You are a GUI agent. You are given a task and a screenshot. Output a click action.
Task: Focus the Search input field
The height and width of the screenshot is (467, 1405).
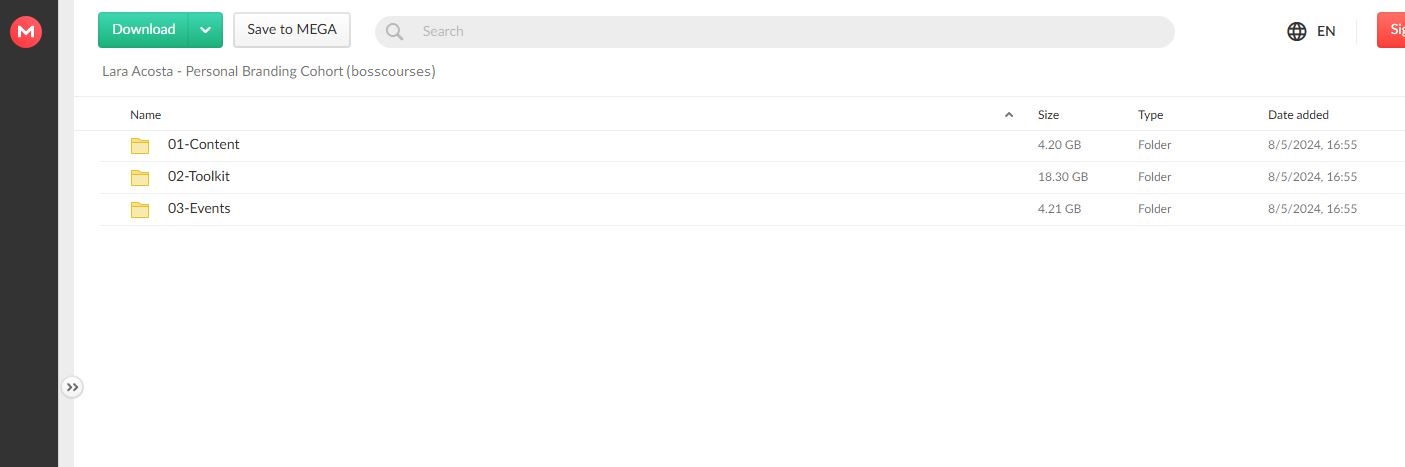pos(780,31)
